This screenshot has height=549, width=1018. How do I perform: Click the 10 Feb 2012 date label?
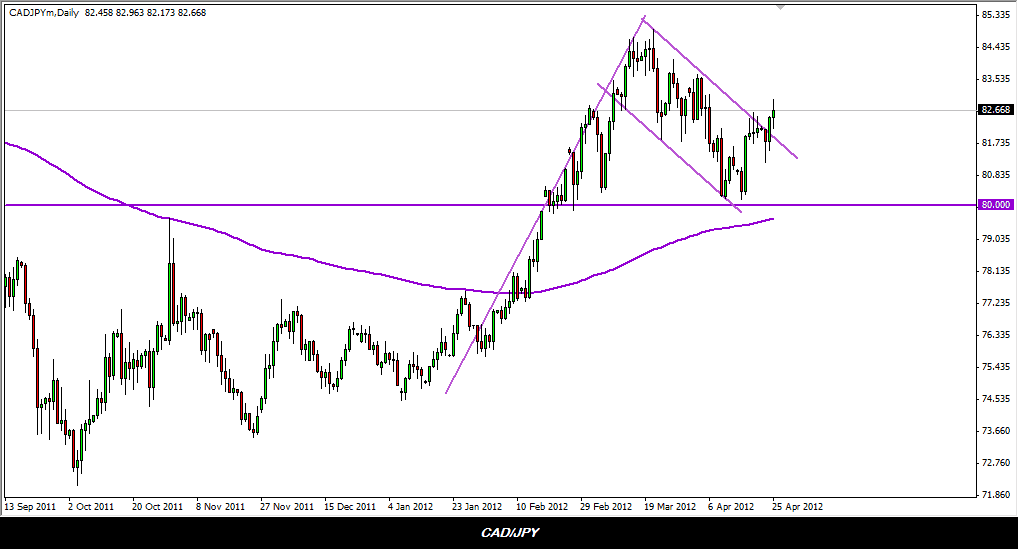[541, 507]
